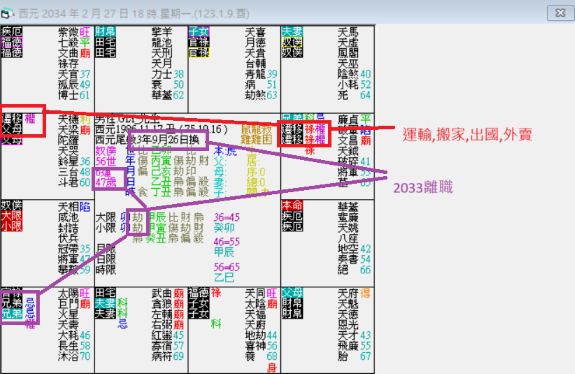Click the red 大限 palace tag
This screenshot has width=575, height=374.
click(11, 216)
